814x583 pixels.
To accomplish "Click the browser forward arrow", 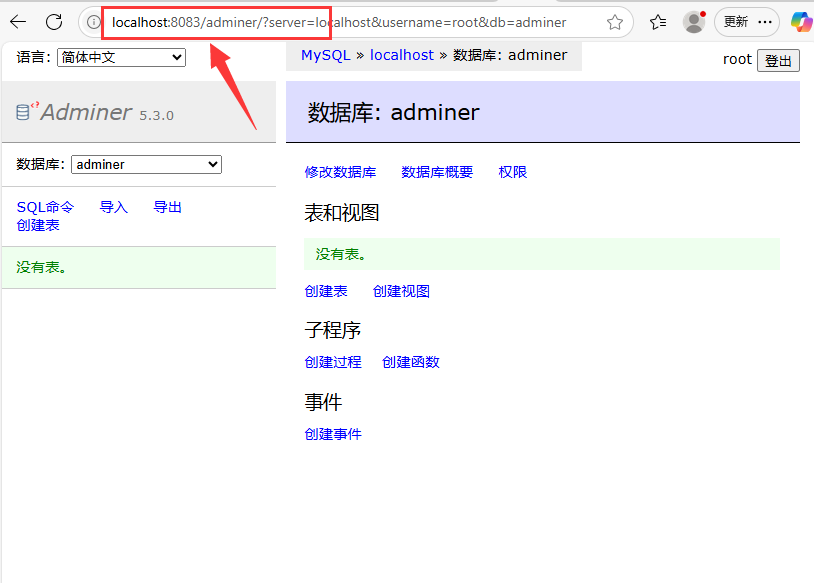I will tap(38, 21).
